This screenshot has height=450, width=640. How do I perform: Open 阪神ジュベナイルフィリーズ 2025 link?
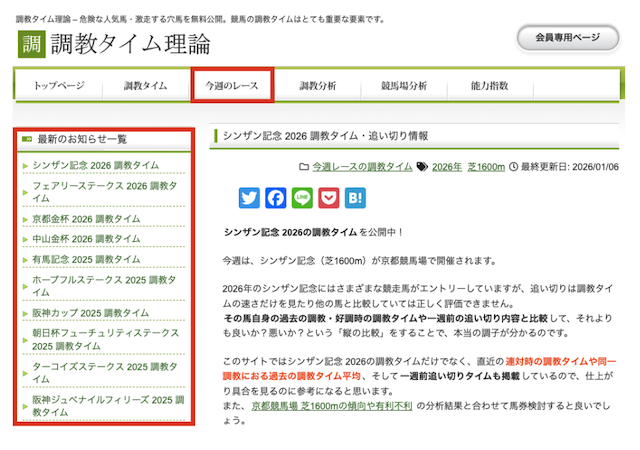[x=108, y=406]
